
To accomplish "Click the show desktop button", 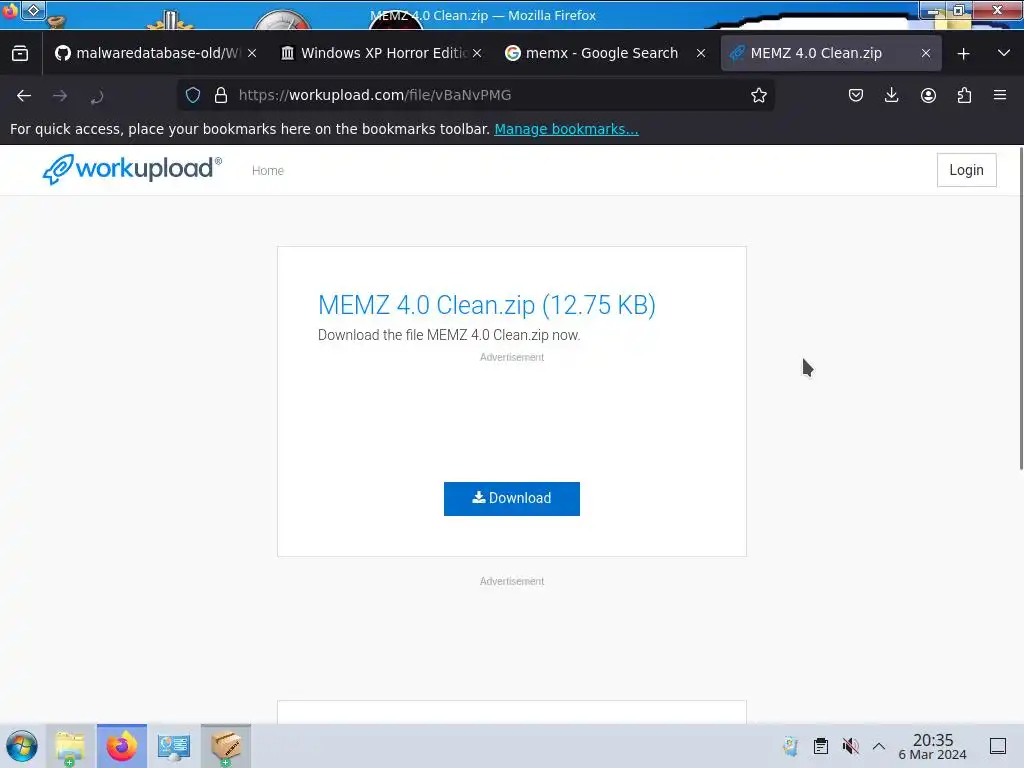I will click(998, 746).
